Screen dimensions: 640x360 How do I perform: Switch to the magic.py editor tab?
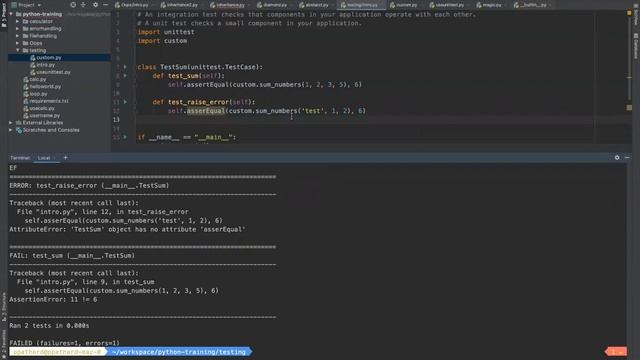point(489,5)
